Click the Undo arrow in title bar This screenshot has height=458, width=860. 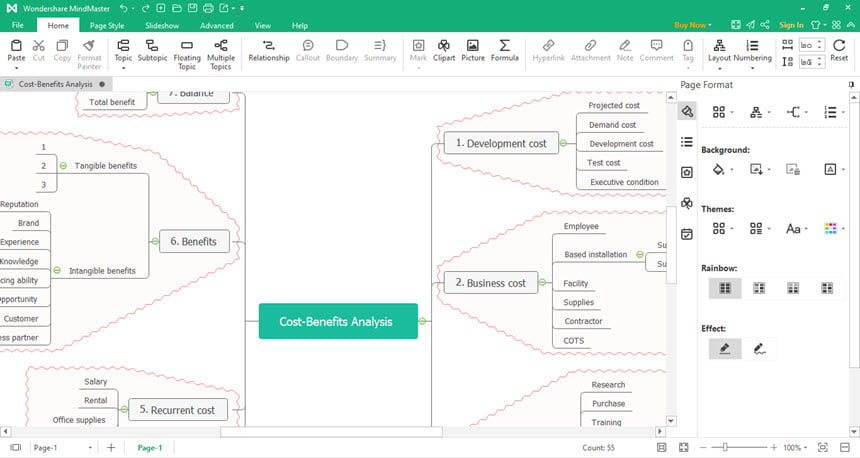coord(124,8)
